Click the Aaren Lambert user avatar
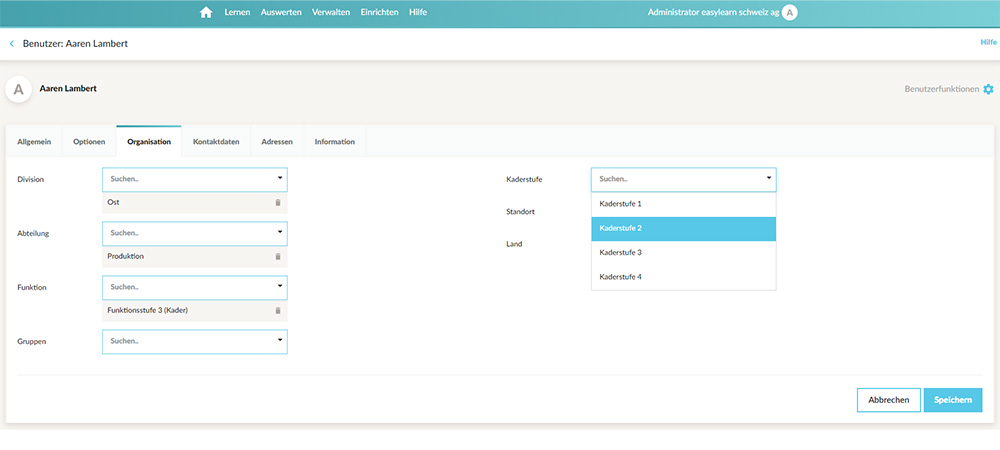 pos(18,89)
